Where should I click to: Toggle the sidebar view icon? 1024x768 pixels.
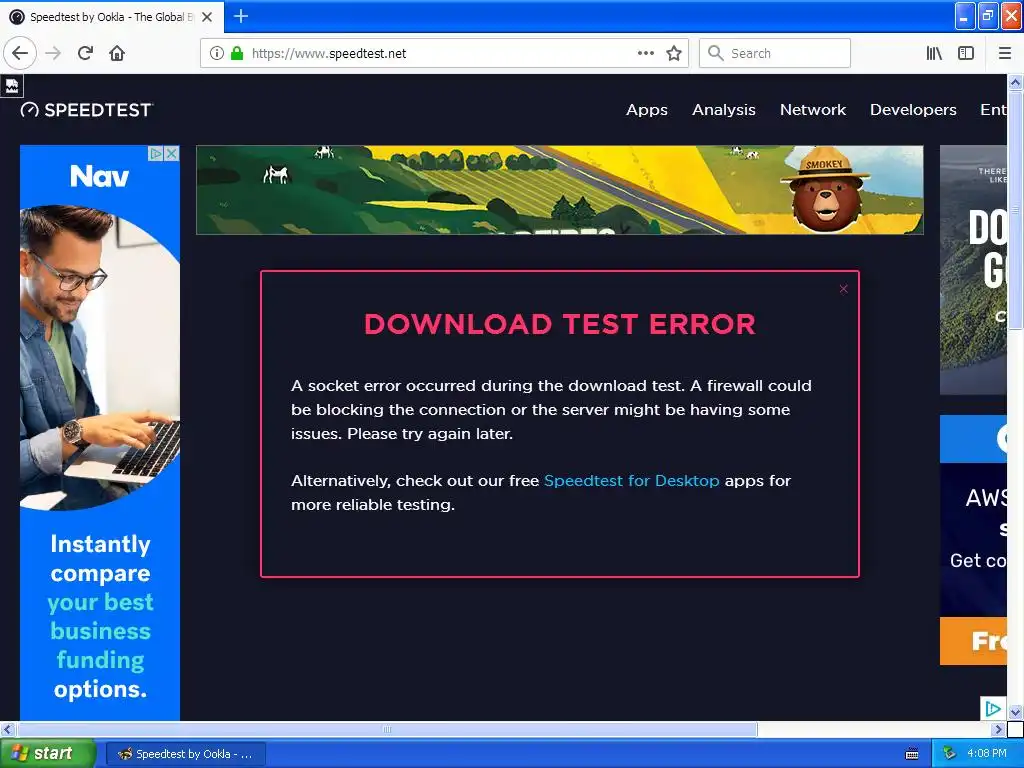(x=966, y=53)
